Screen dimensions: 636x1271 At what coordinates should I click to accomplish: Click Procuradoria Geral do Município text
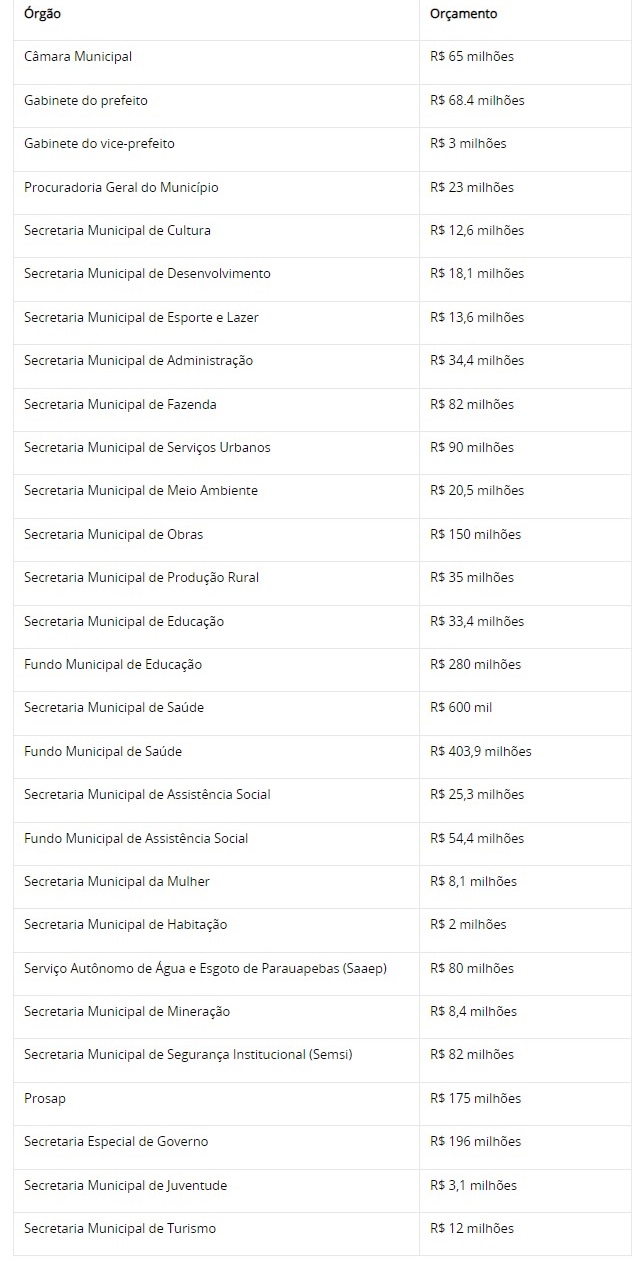[121, 187]
